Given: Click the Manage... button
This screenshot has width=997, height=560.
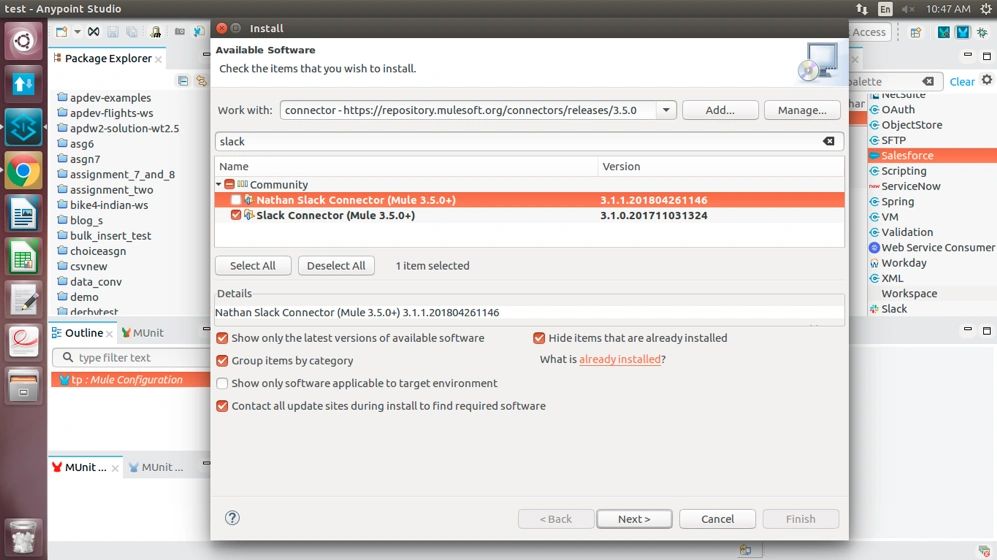Looking at the screenshot, I should click(x=802, y=110).
